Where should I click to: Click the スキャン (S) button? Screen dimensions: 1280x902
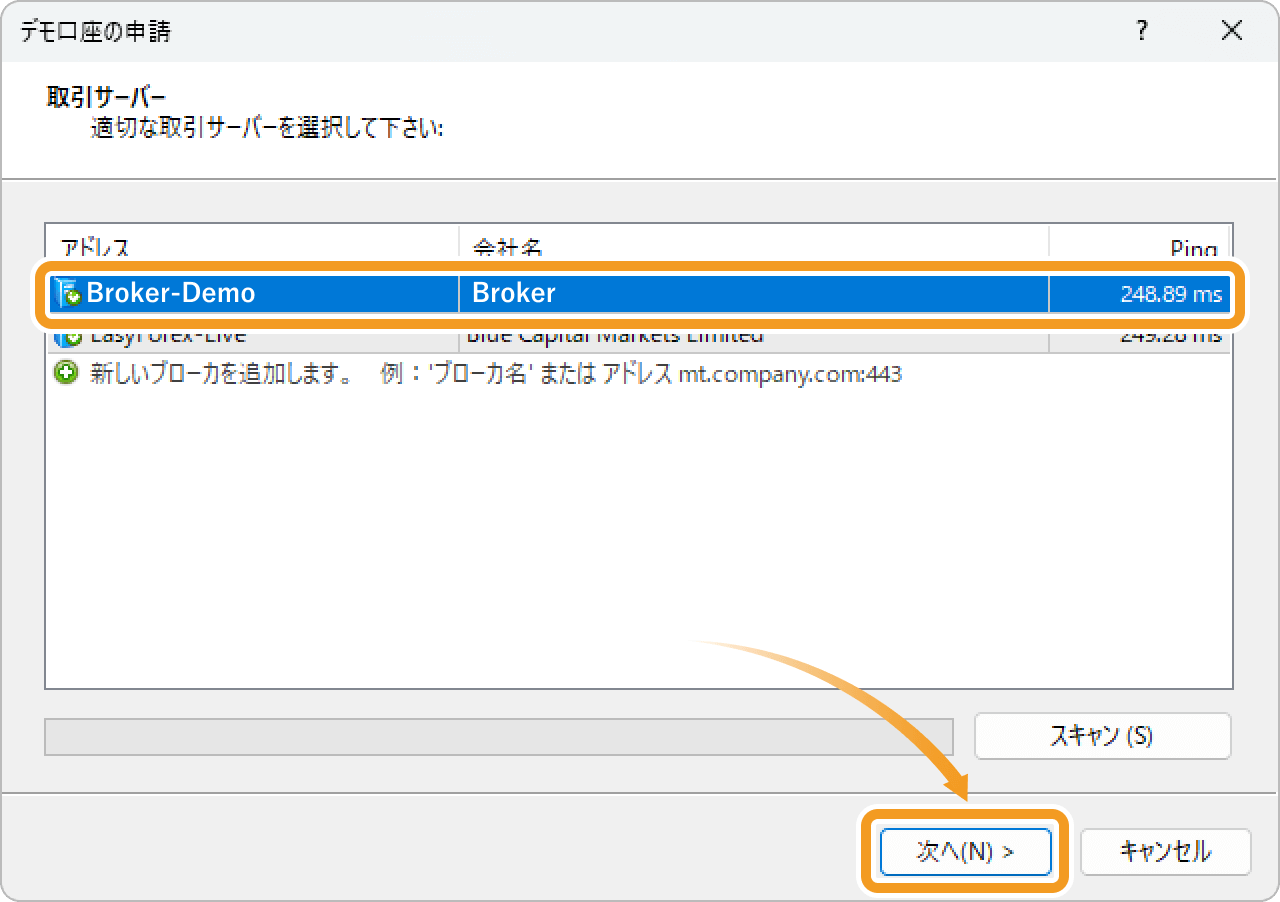pos(1102,736)
